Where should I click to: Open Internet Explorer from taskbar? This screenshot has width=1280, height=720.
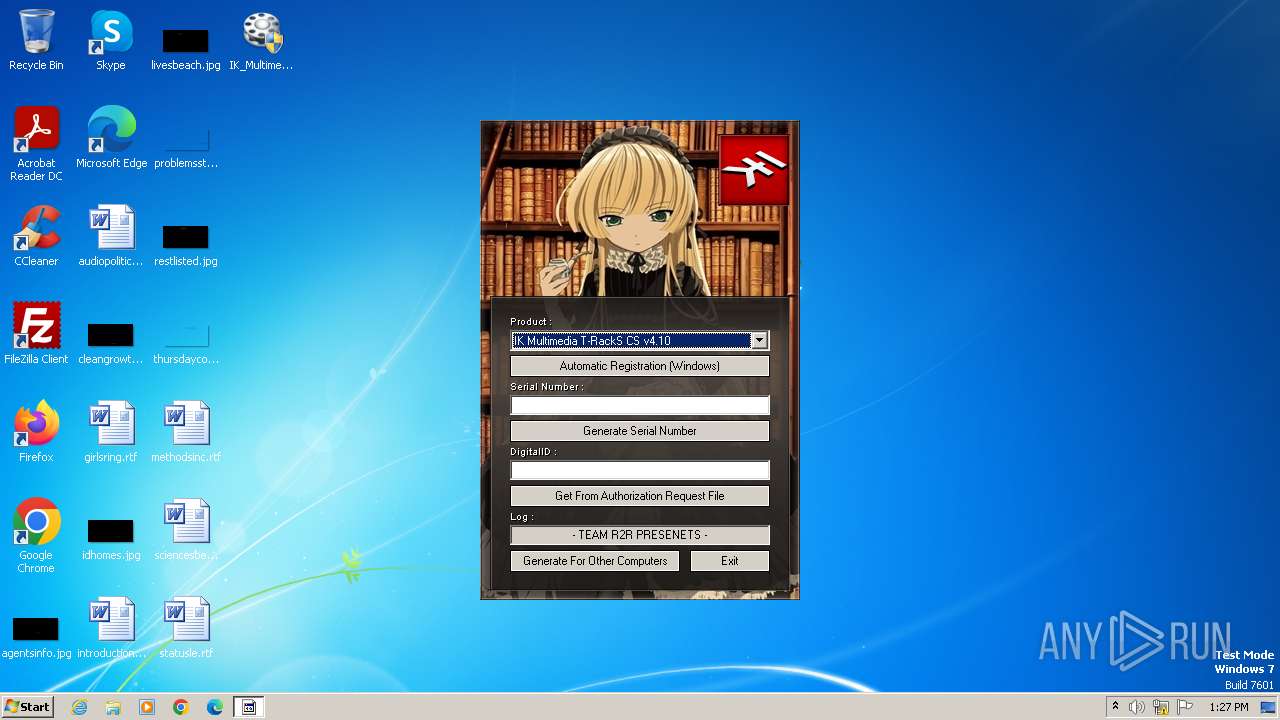pos(79,707)
